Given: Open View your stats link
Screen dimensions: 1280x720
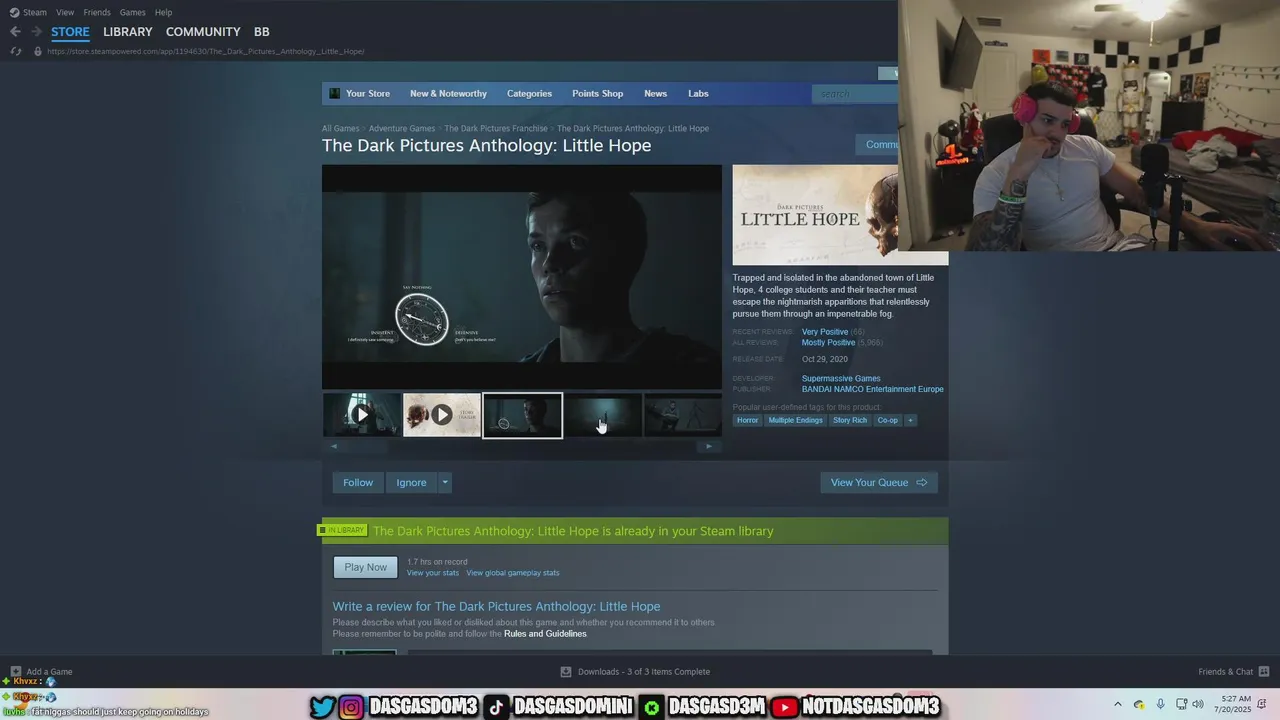Looking at the screenshot, I should tap(433, 573).
